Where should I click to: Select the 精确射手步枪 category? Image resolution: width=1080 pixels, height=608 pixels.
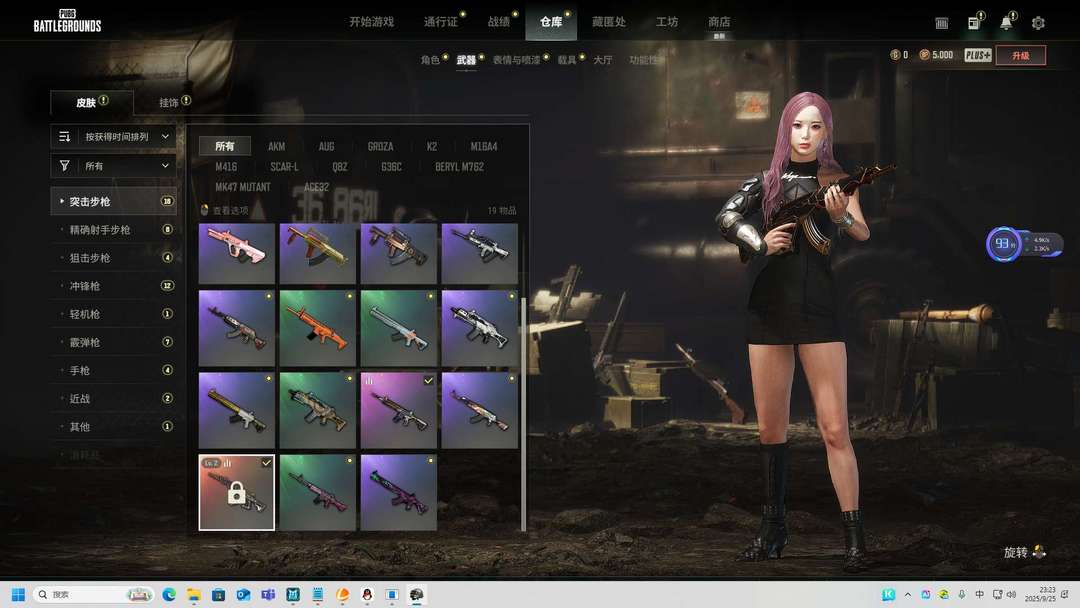coord(113,229)
